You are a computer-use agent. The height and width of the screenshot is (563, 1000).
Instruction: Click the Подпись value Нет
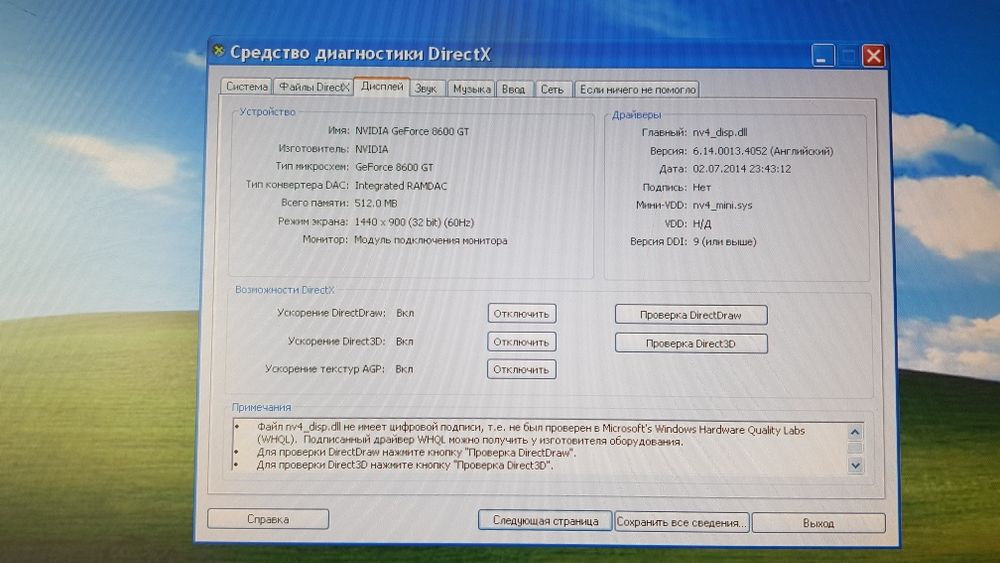702,187
